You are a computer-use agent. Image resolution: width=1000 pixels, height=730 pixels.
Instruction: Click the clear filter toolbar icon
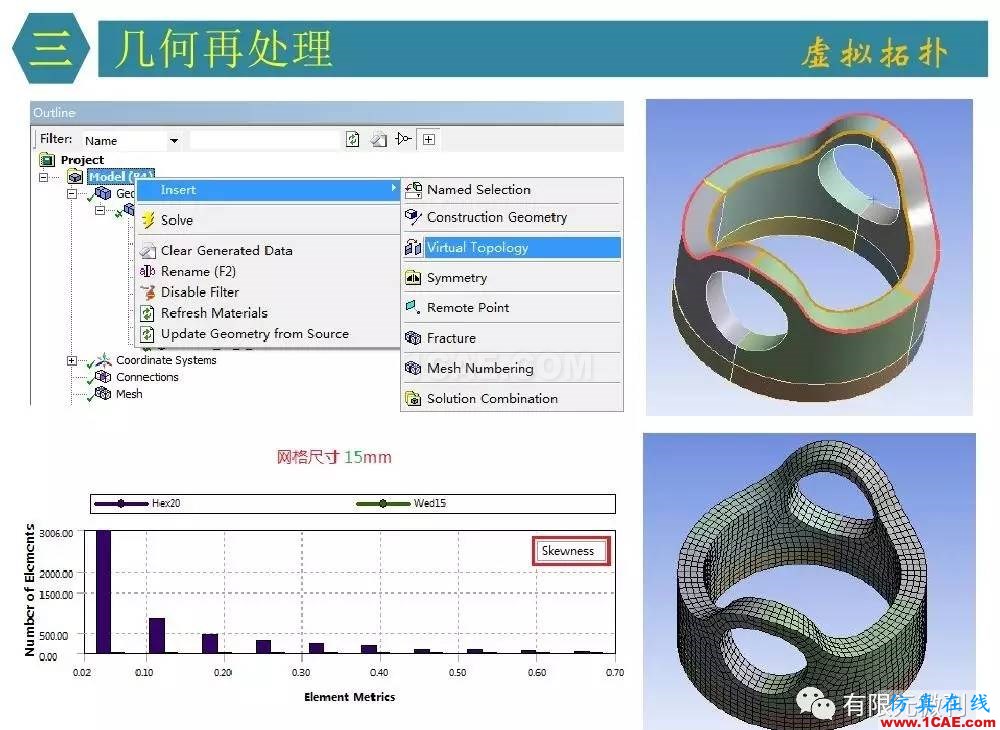click(x=379, y=139)
